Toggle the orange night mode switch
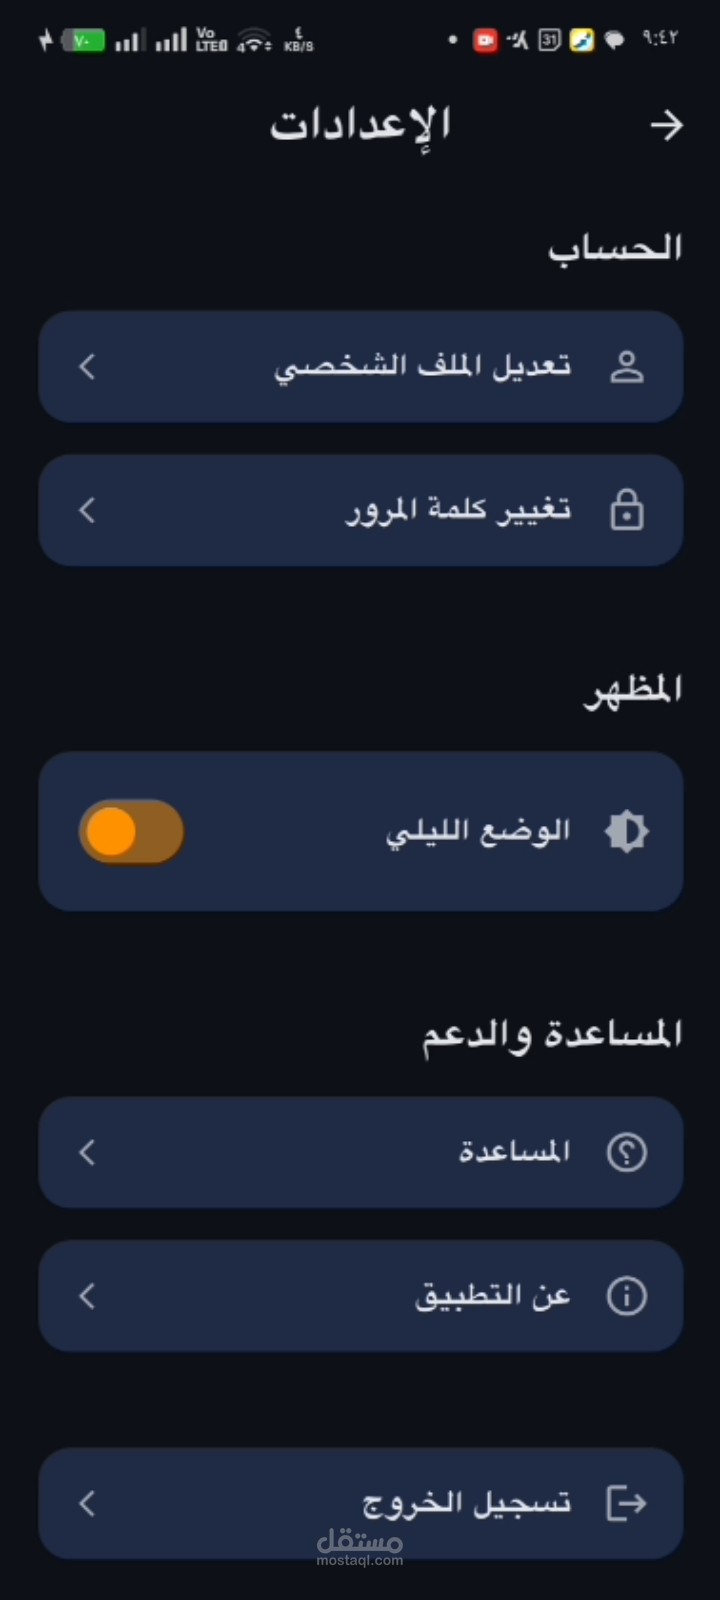This screenshot has width=720, height=1600. click(131, 832)
